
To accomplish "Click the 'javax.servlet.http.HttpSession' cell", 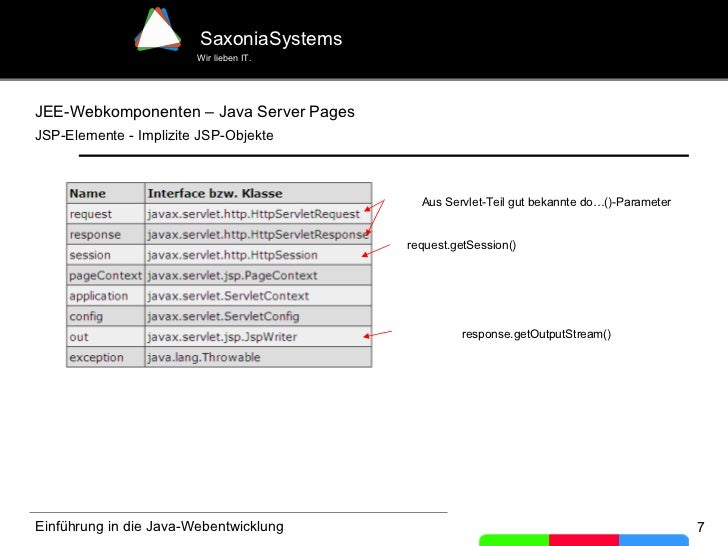I will click(258, 255).
